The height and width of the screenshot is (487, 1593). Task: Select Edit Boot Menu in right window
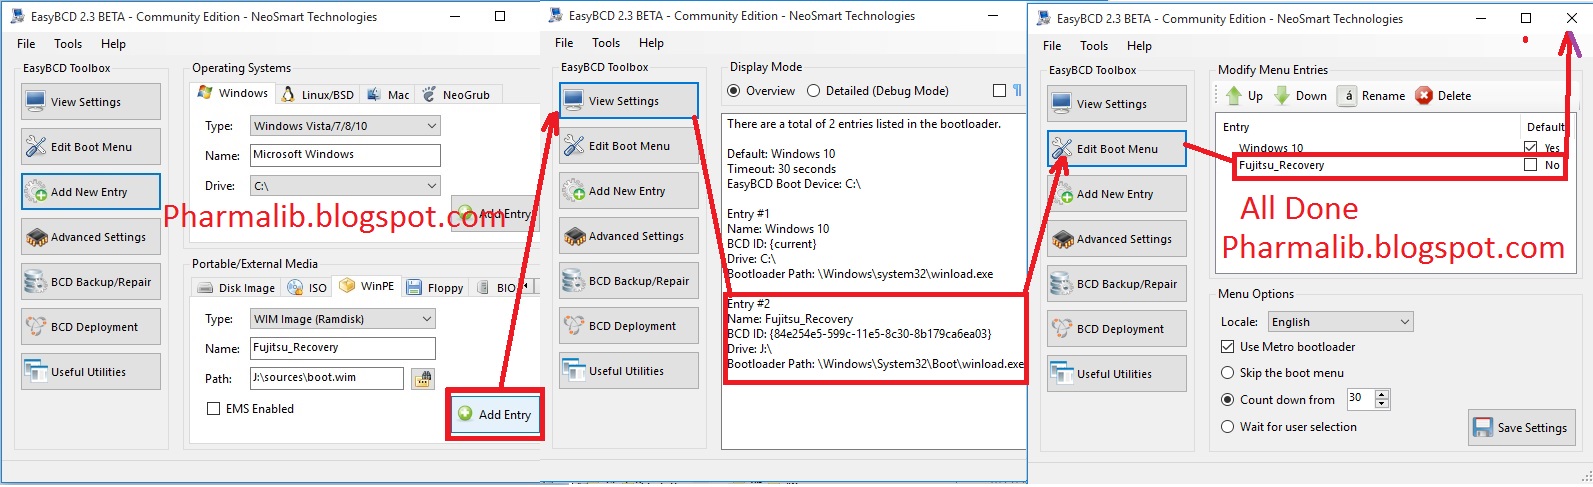pos(1117,149)
